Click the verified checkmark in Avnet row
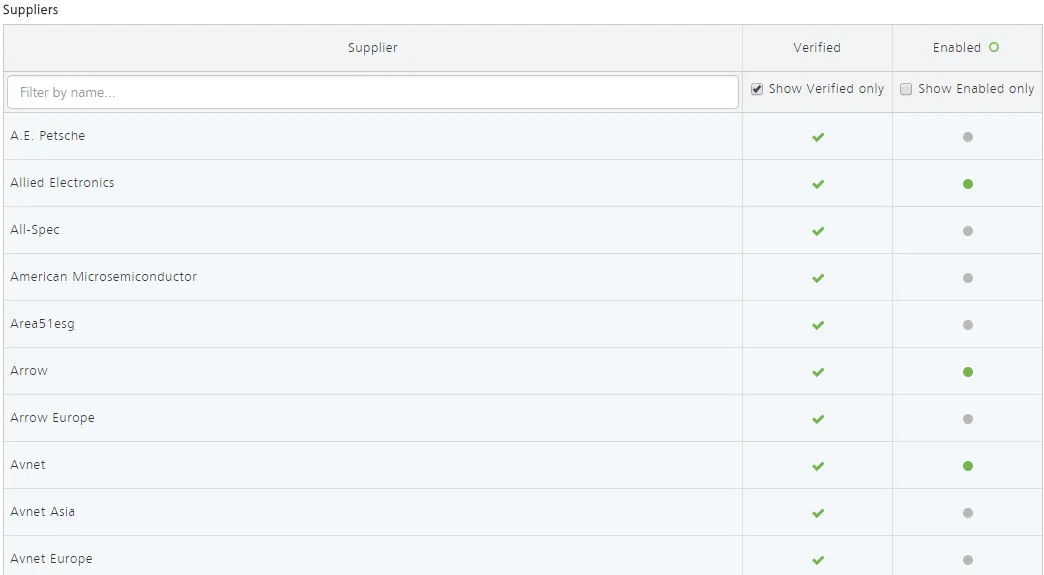 click(x=818, y=466)
